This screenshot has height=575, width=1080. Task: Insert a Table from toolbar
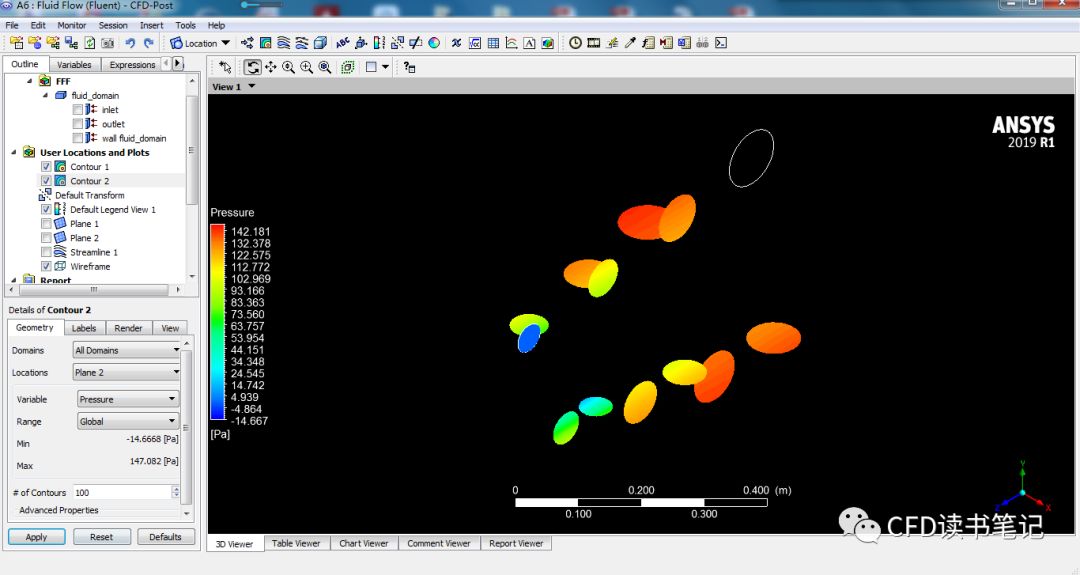click(x=493, y=43)
